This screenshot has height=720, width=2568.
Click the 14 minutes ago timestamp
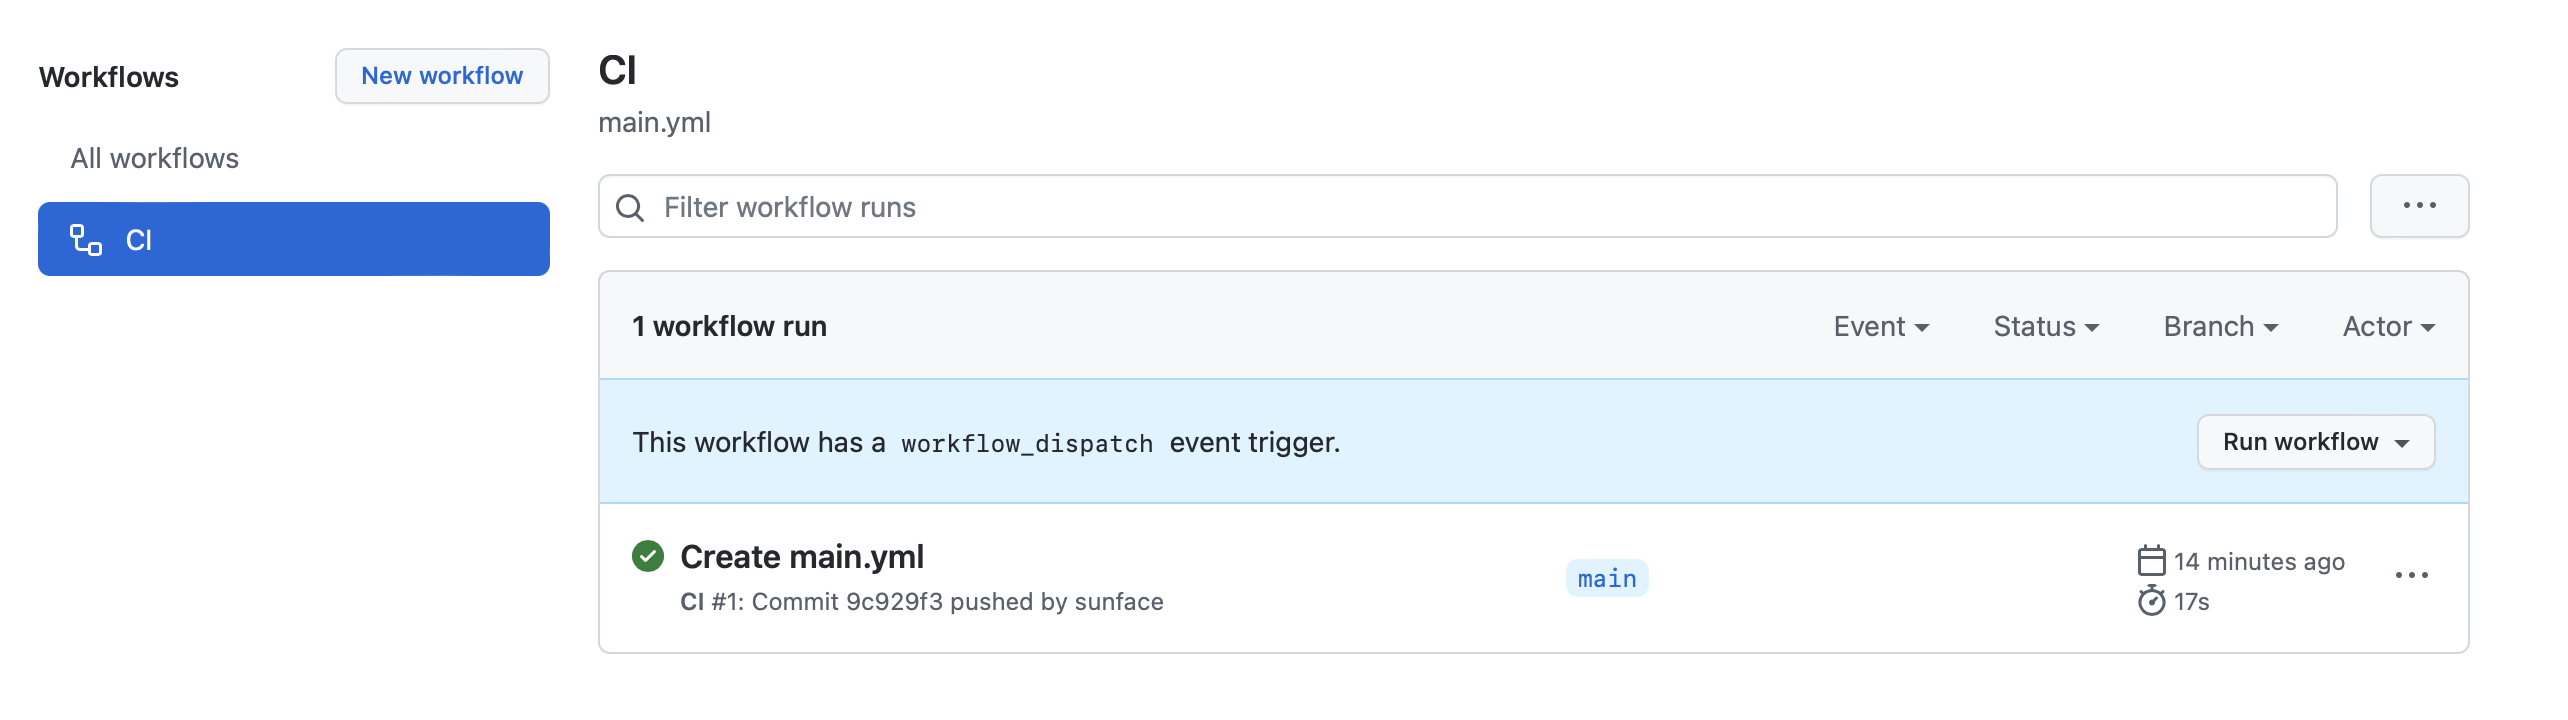(2259, 562)
